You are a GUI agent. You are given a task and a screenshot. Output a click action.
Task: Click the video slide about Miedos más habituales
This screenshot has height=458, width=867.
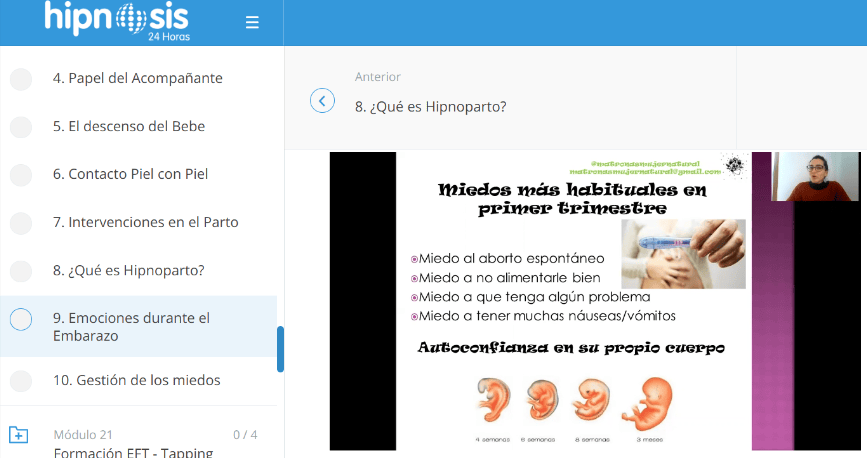(572, 300)
